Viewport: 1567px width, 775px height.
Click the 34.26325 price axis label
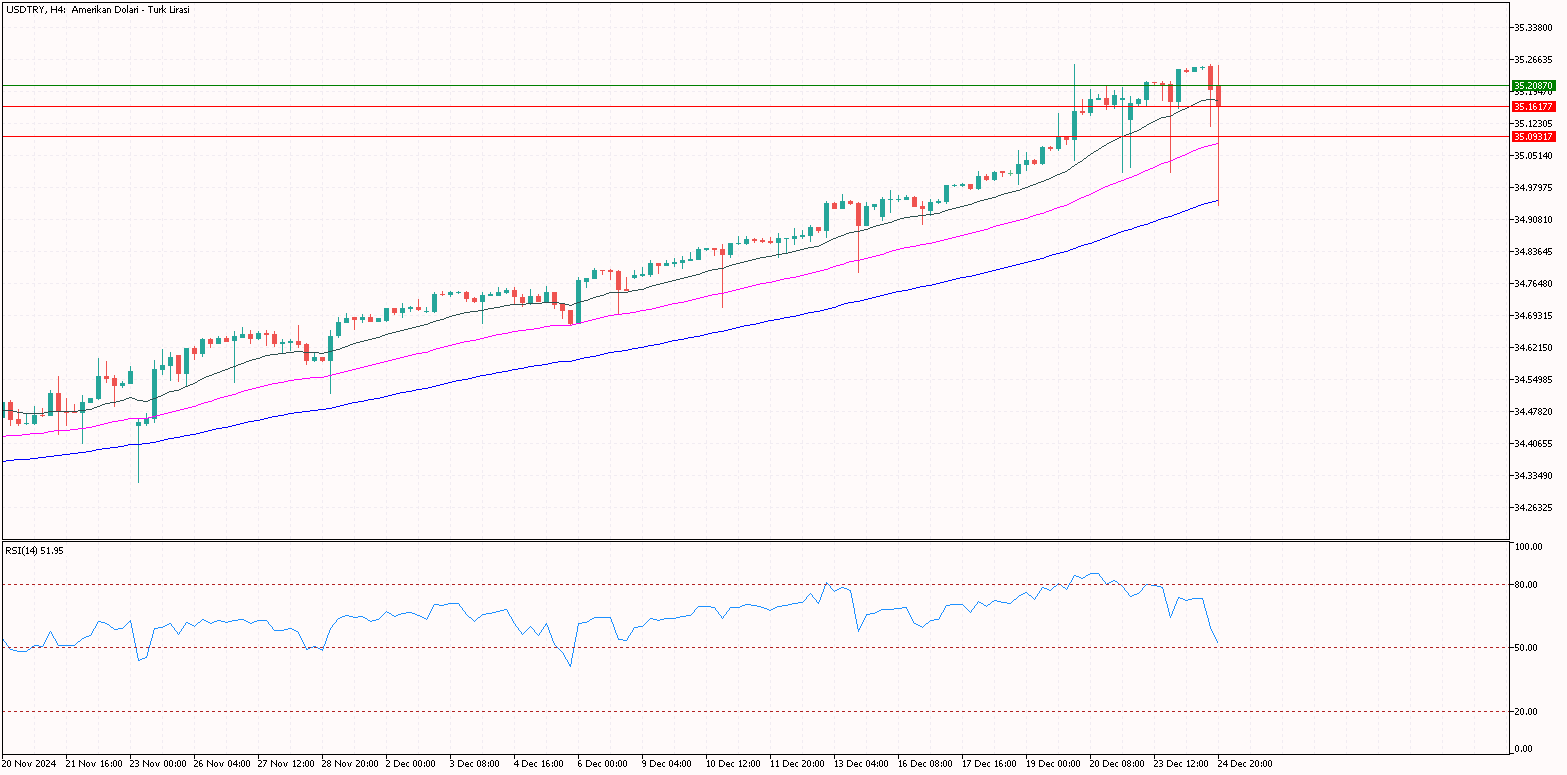tap(1533, 508)
